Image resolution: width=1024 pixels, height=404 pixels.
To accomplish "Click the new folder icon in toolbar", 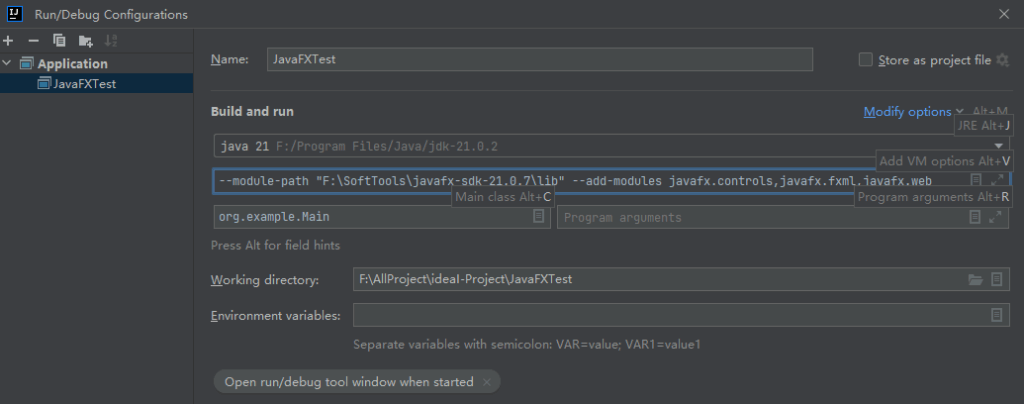I will (86, 41).
